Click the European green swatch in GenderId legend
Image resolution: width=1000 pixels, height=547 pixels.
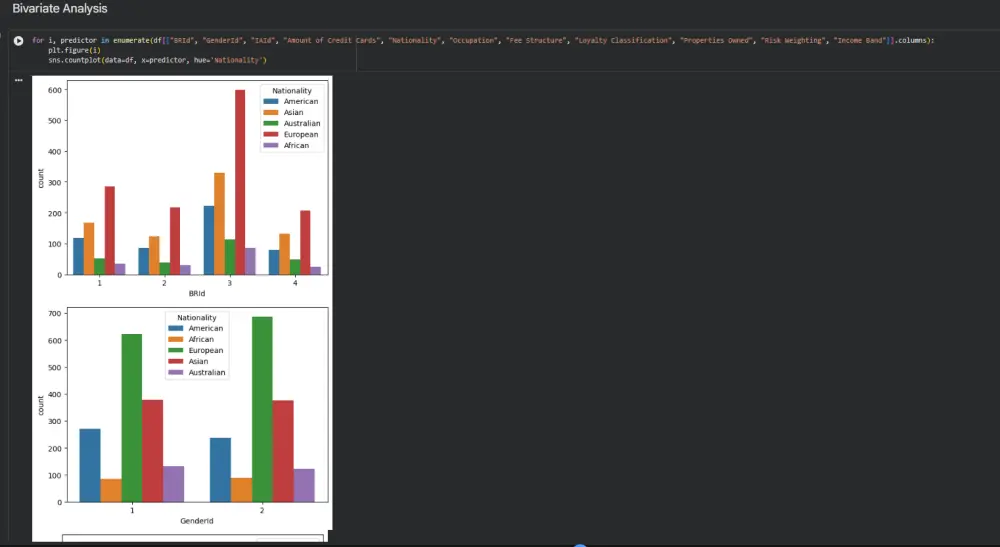175,351
